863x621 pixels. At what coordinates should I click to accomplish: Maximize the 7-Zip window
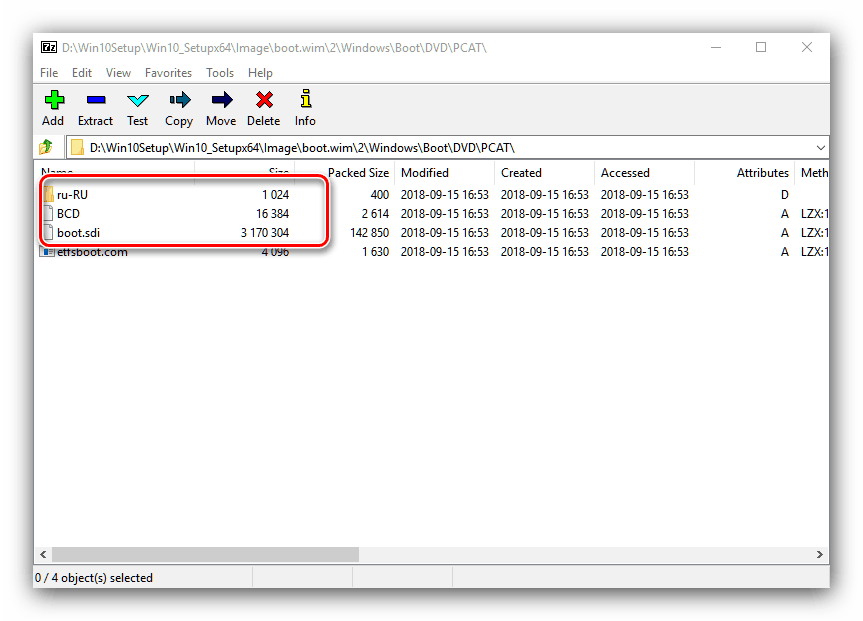(761, 47)
